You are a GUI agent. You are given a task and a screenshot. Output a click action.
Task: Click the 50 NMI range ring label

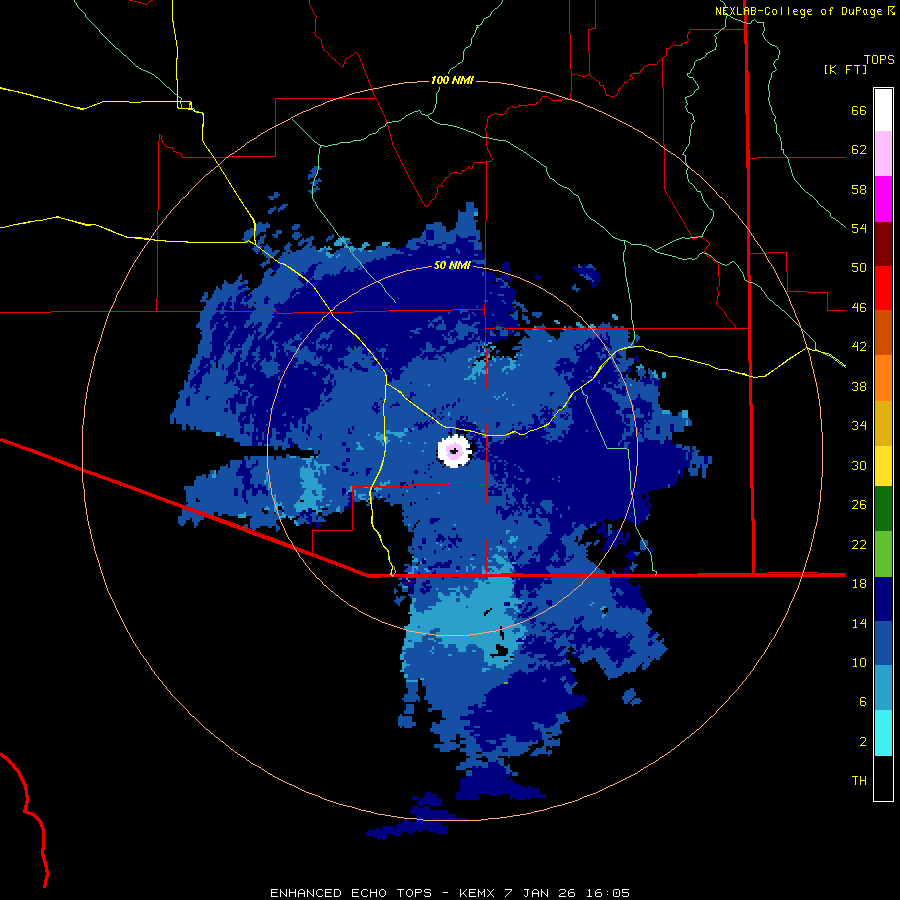pyautogui.click(x=452, y=265)
